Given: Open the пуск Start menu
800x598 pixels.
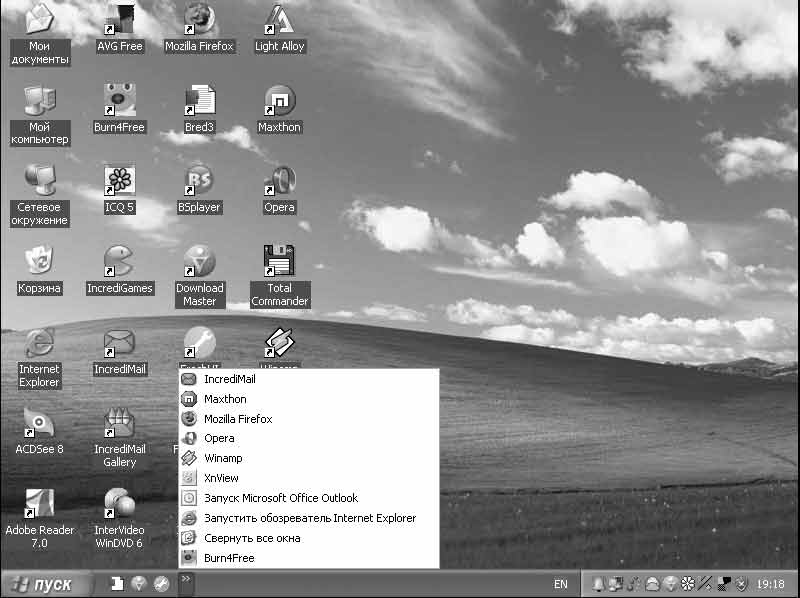Looking at the screenshot, I should click(45, 584).
